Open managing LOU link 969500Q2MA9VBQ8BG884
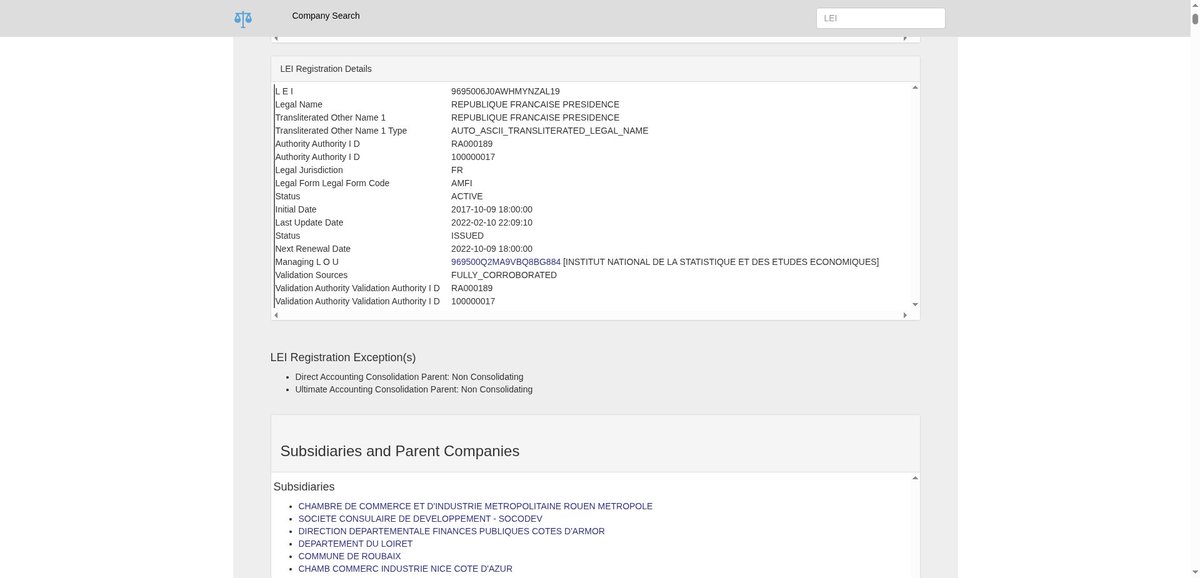This screenshot has width=1200, height=578. coord(506,262)
